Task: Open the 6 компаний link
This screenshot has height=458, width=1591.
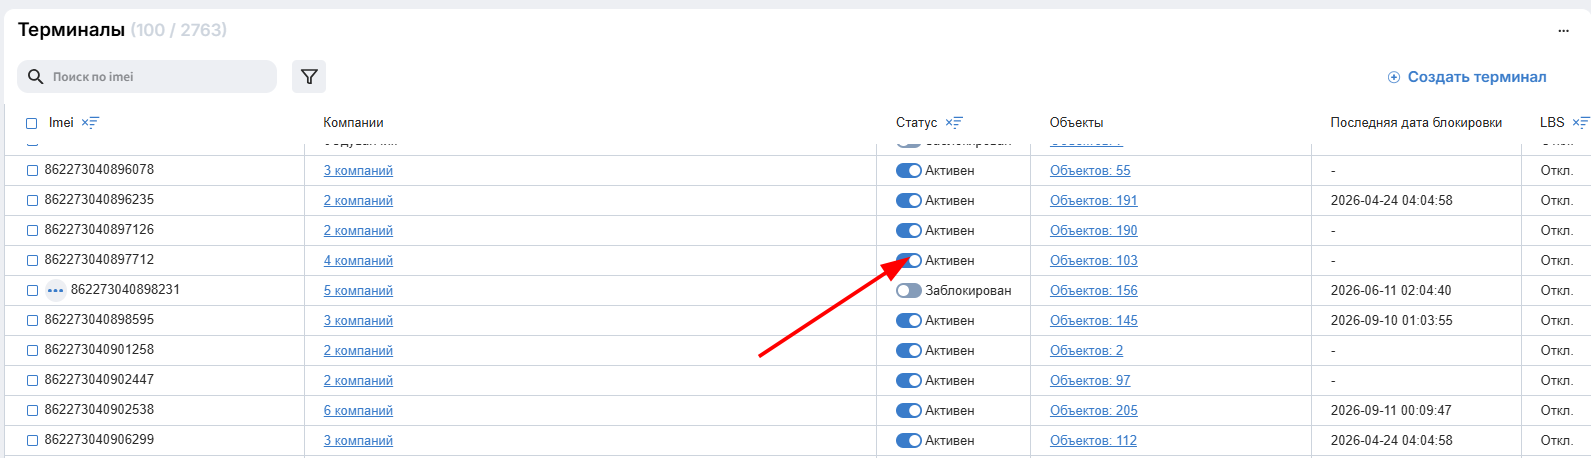Action: pos(358,411)
